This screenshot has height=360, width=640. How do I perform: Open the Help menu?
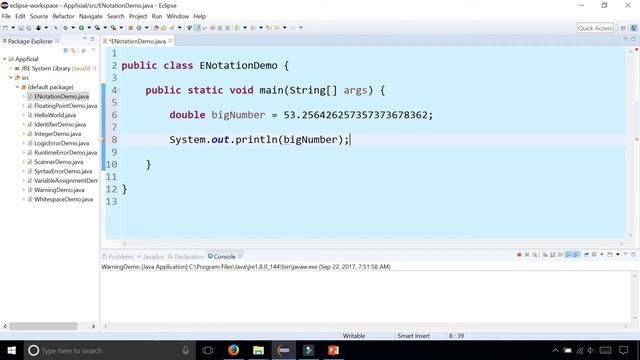coord(200,16)
